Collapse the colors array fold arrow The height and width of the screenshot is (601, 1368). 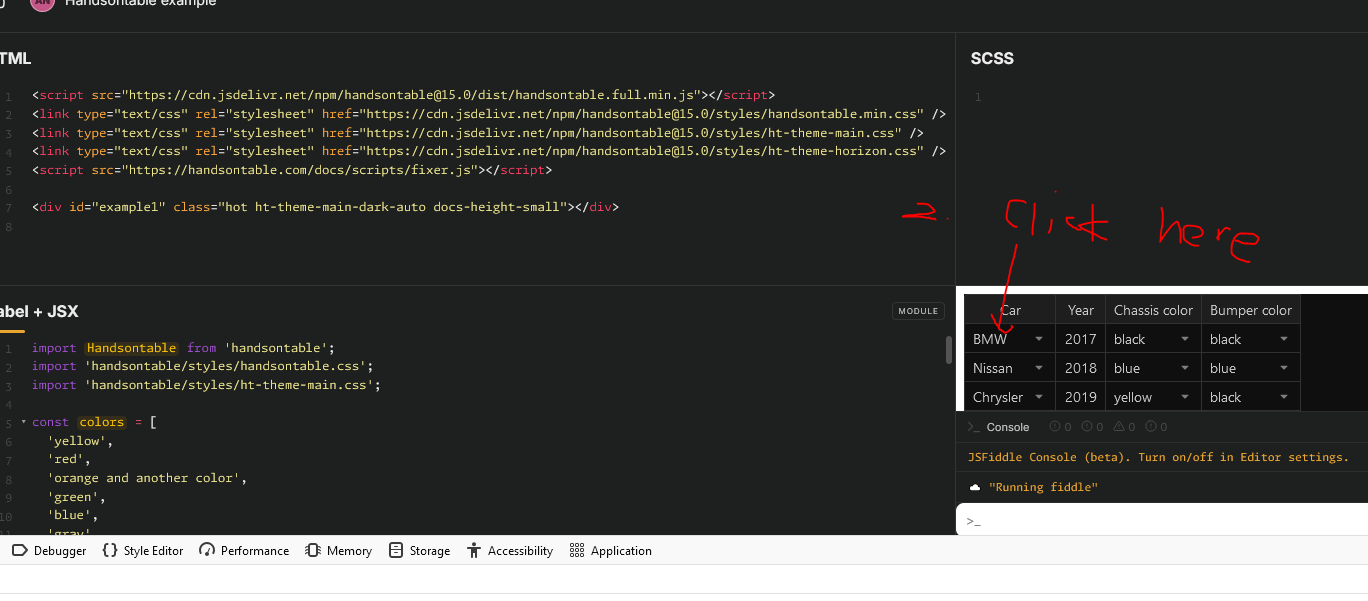click(x=23, y=422)
